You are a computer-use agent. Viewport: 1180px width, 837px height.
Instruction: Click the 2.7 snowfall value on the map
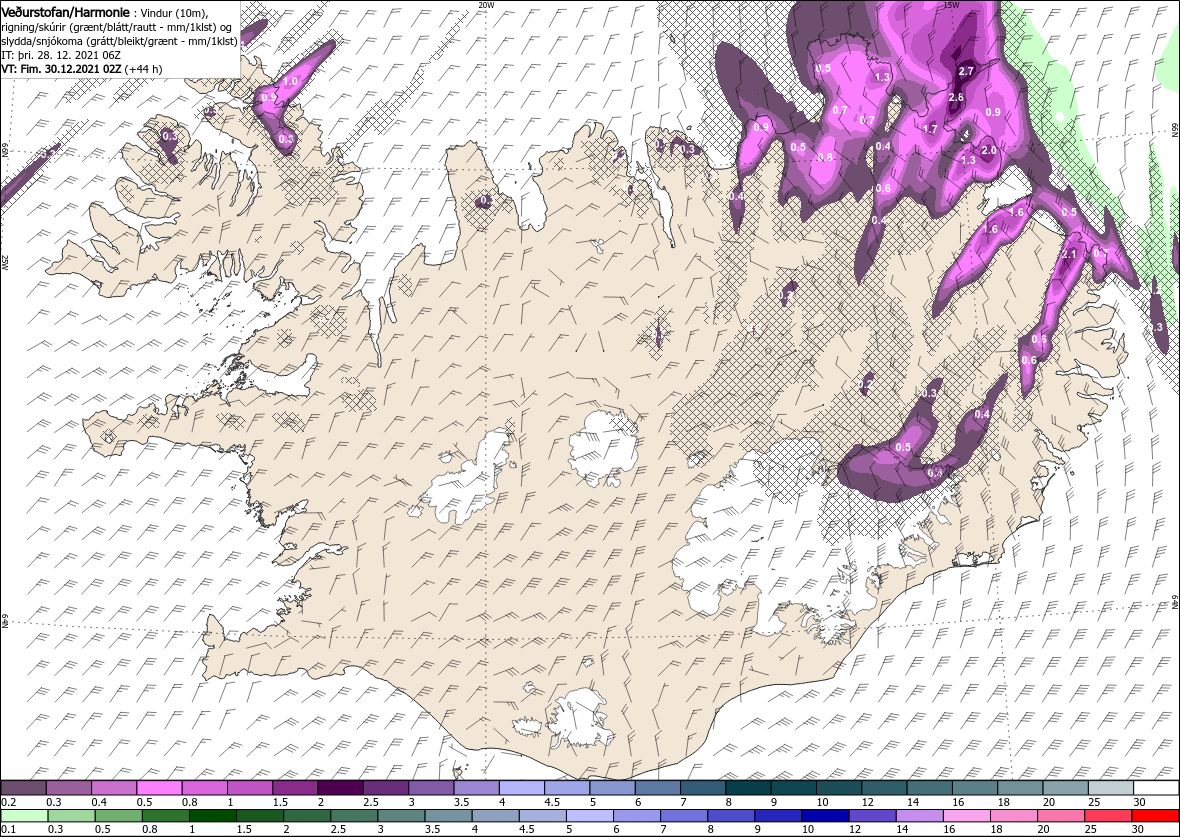coord(966,71)
